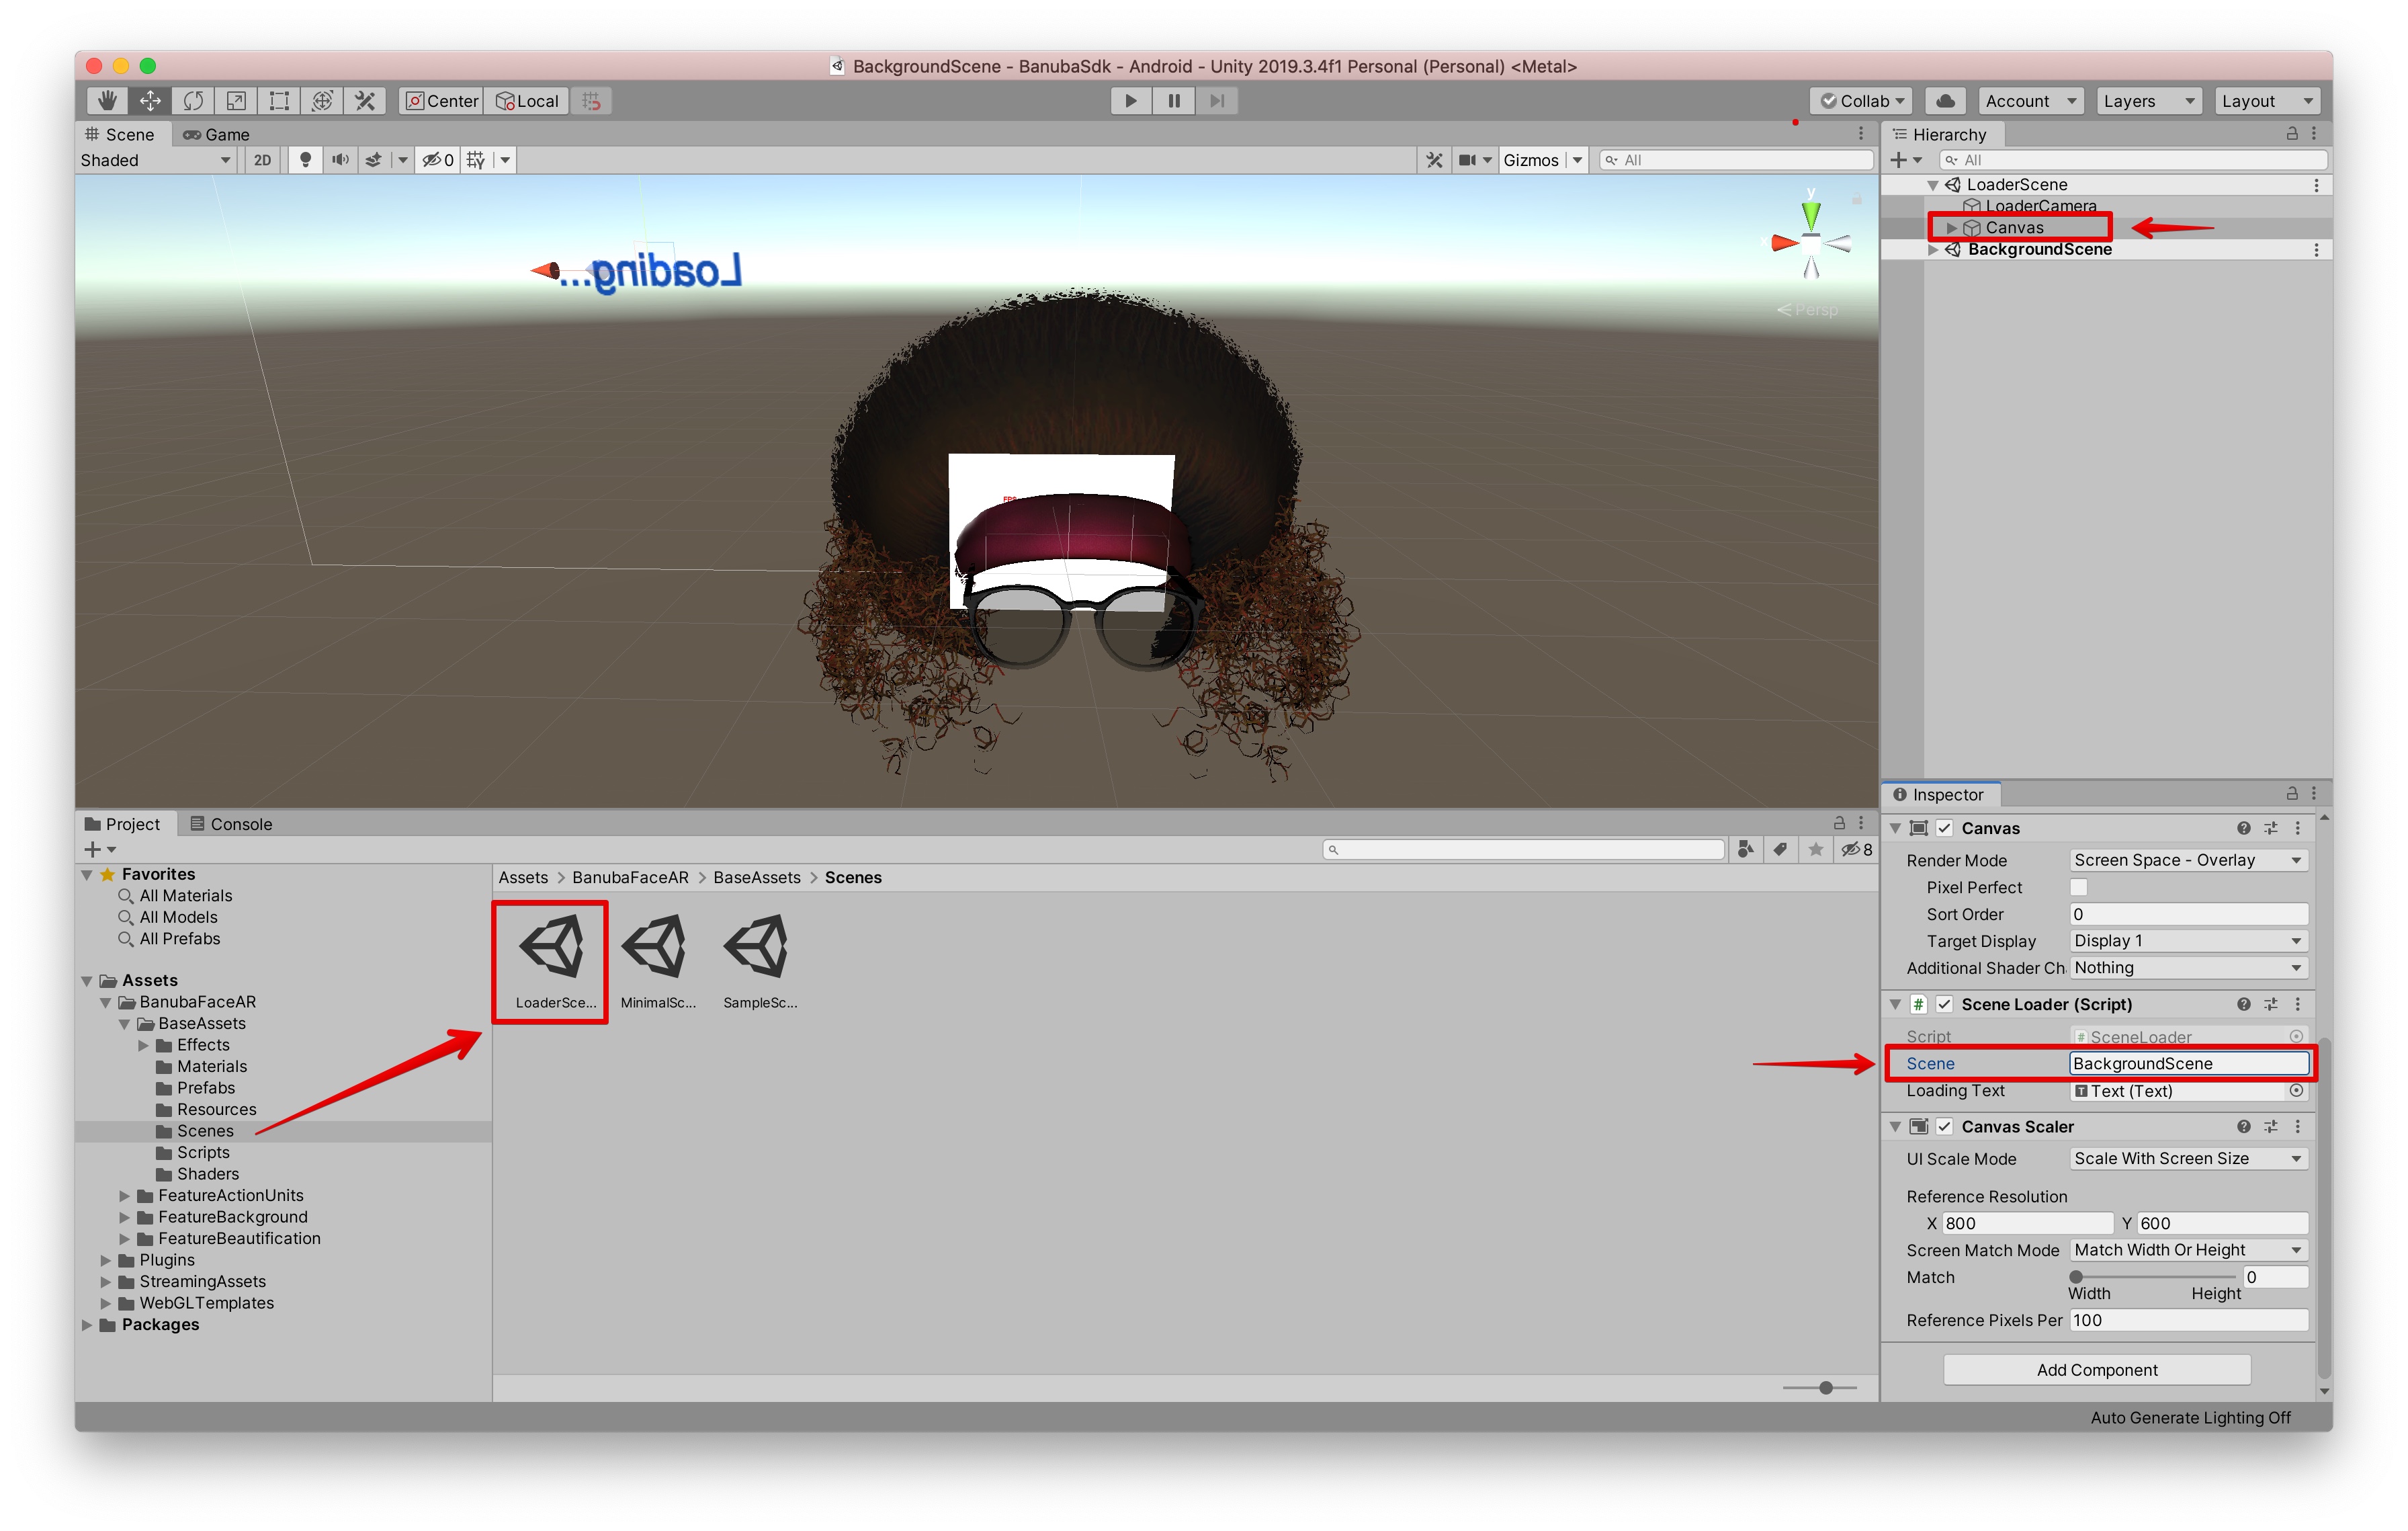The width and height of the screenshot is (2408, 1531).
Task: Open Account dropdown
Action: coord(2031,101)
